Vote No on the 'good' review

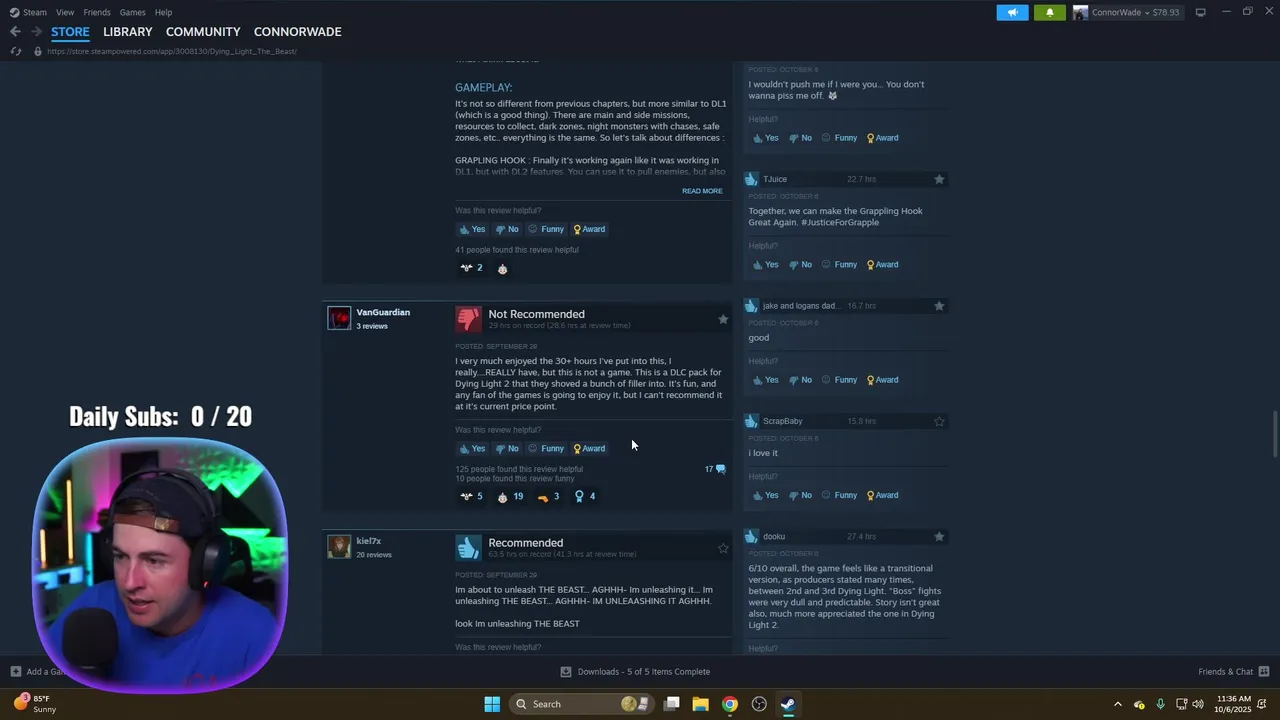[800, 380]
